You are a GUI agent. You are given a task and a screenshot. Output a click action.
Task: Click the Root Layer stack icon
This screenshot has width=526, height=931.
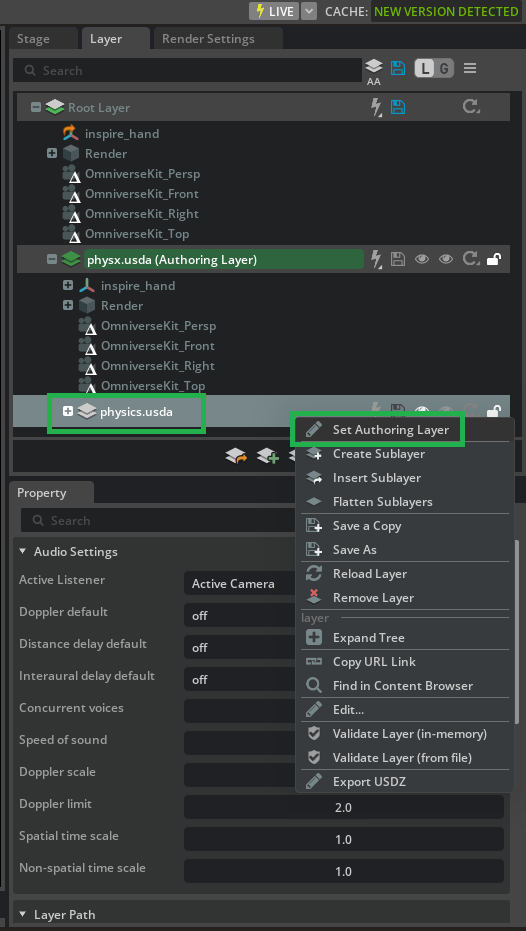[x=55, y=107]
